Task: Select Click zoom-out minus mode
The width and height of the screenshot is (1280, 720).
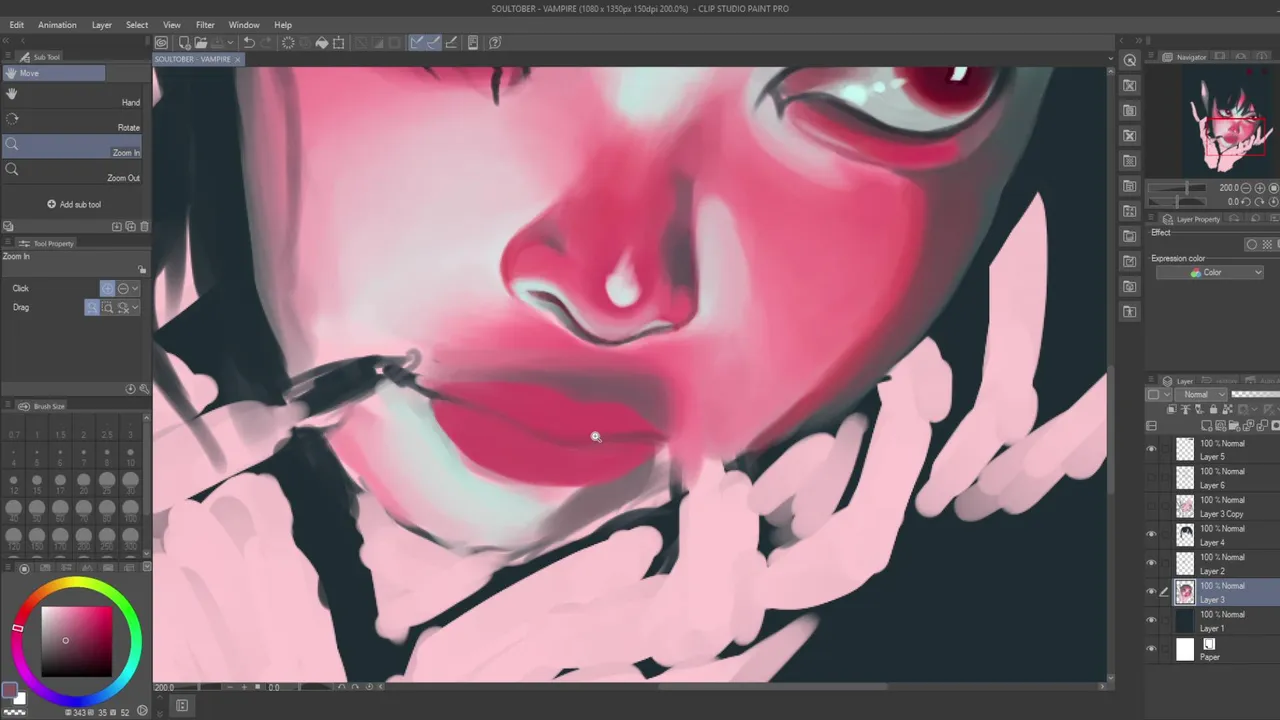Action: point(123,288)
